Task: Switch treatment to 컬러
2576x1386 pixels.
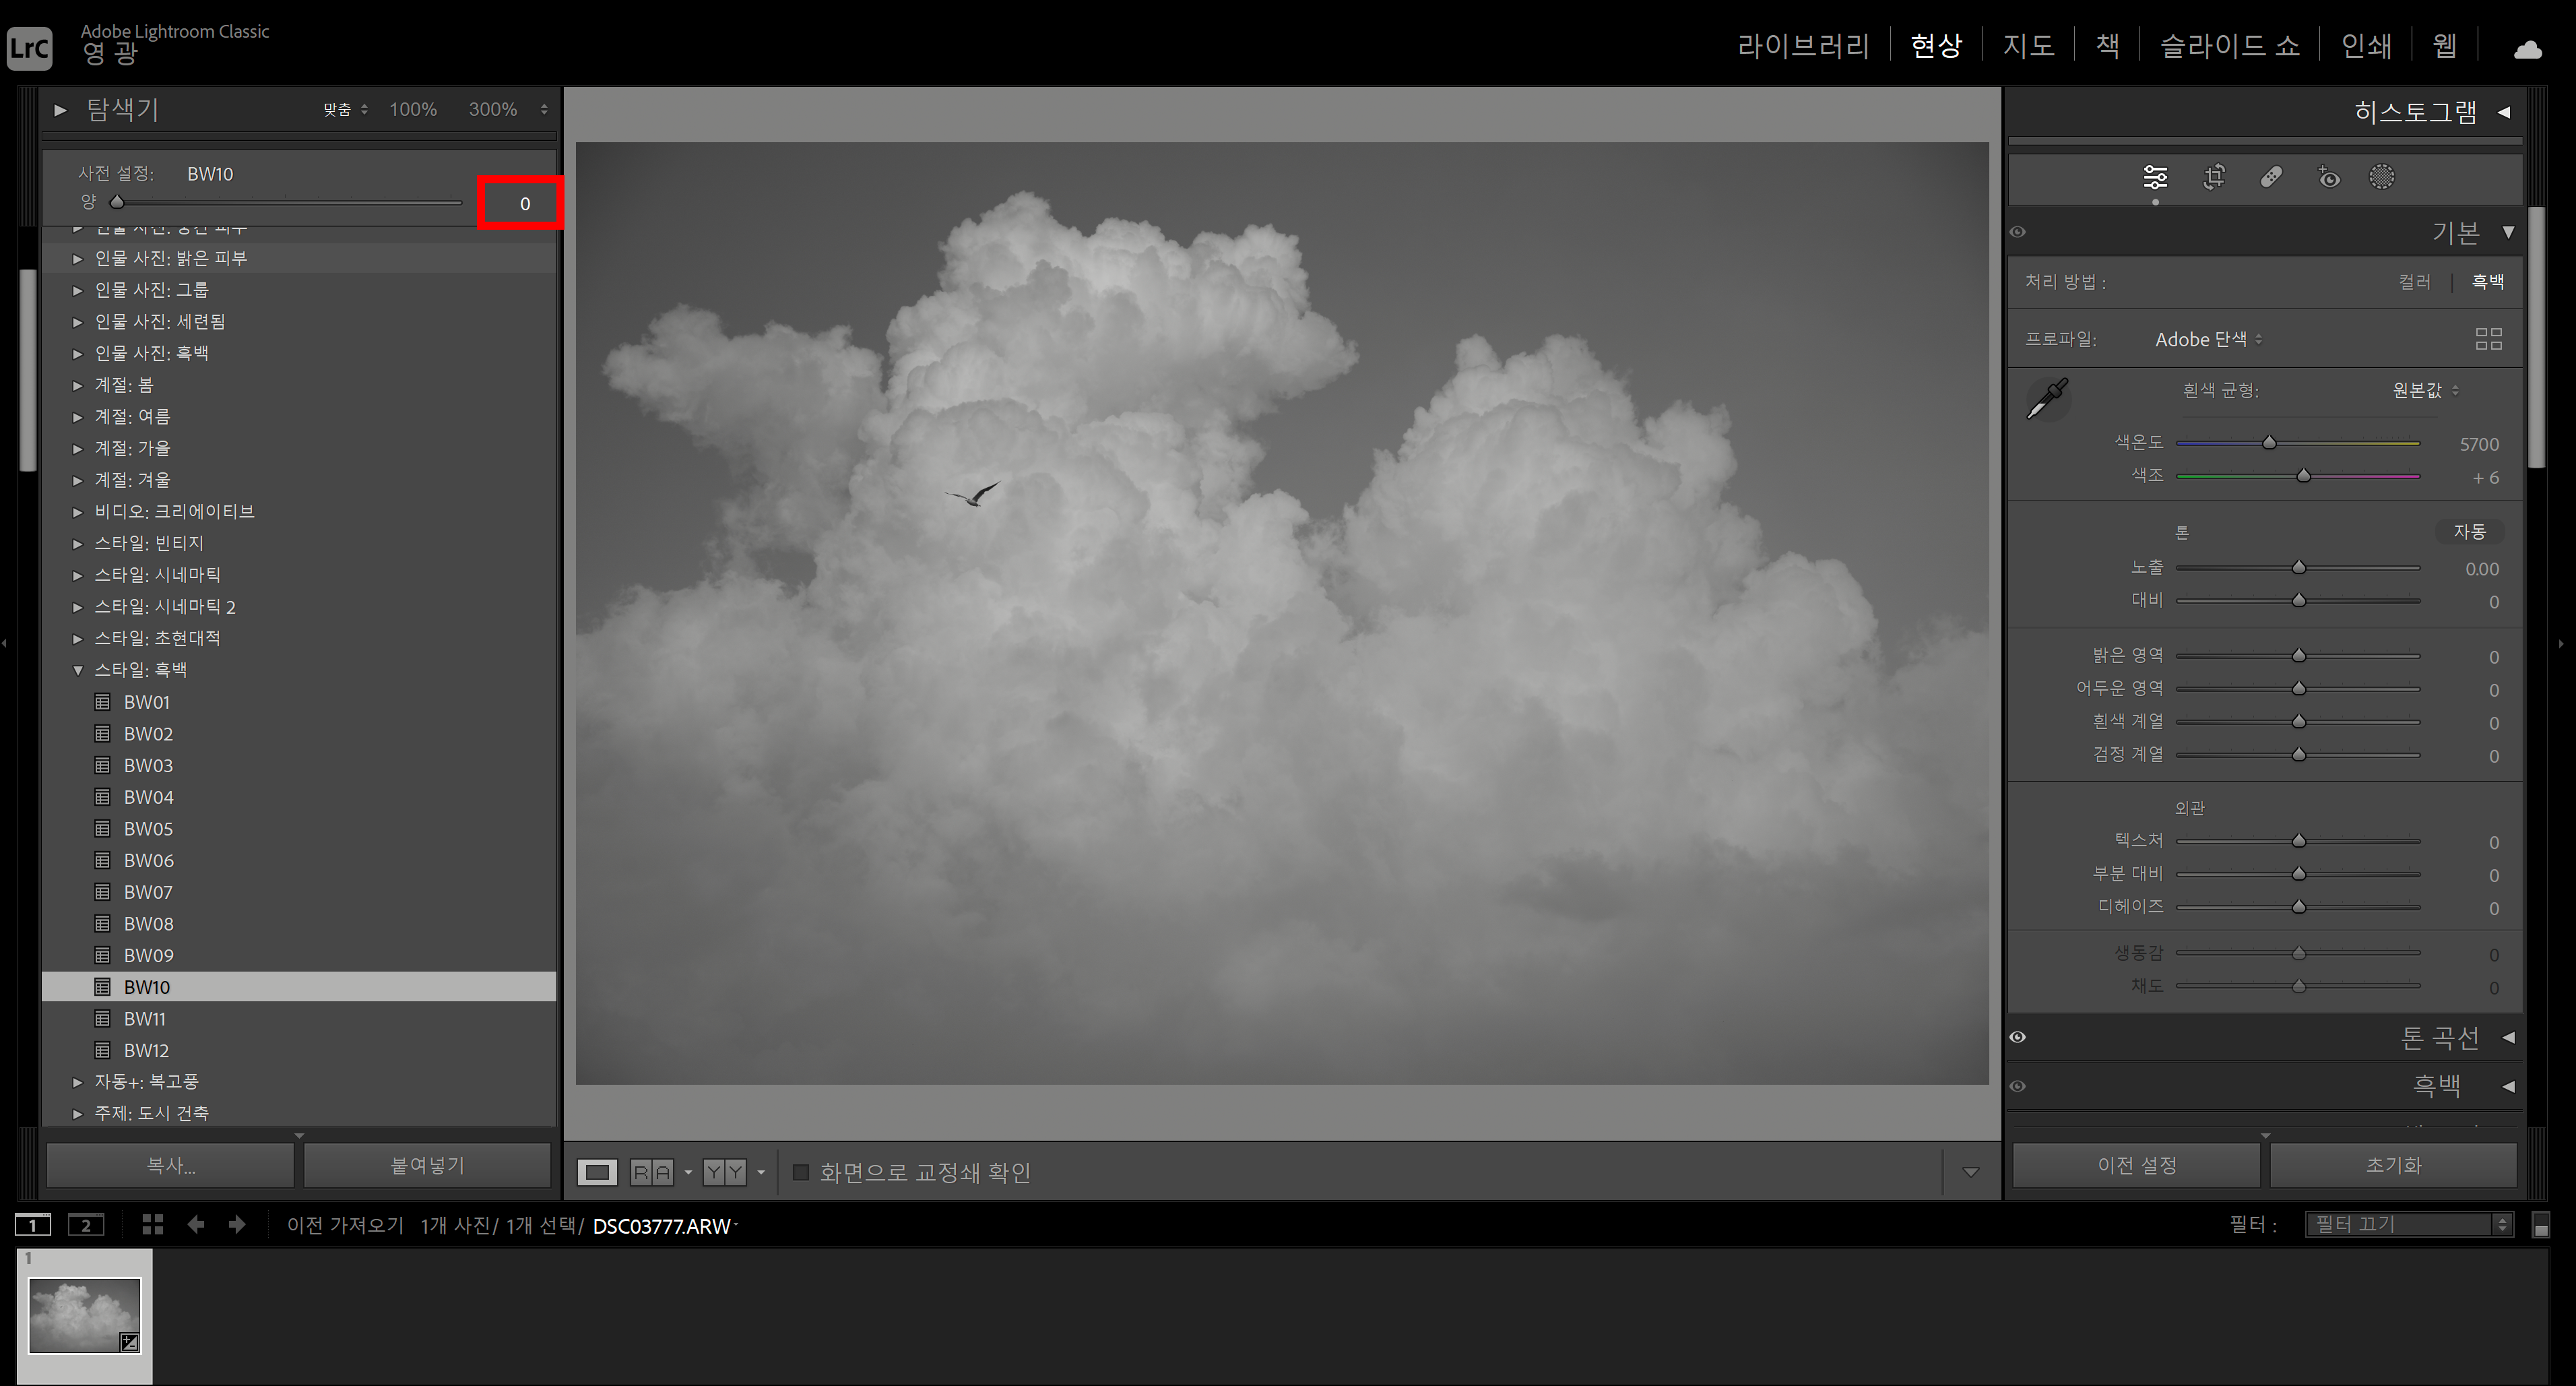Action: [x=2414, y=282]
